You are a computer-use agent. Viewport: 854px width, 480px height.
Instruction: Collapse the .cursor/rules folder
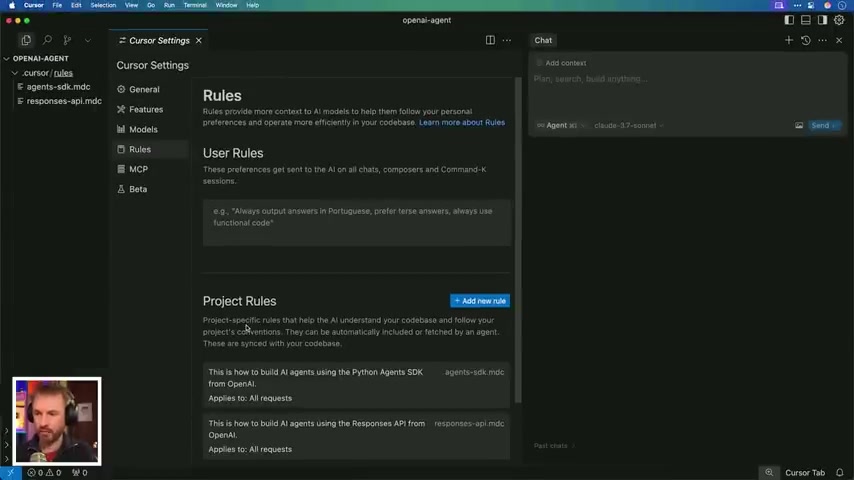coord(47,72)
